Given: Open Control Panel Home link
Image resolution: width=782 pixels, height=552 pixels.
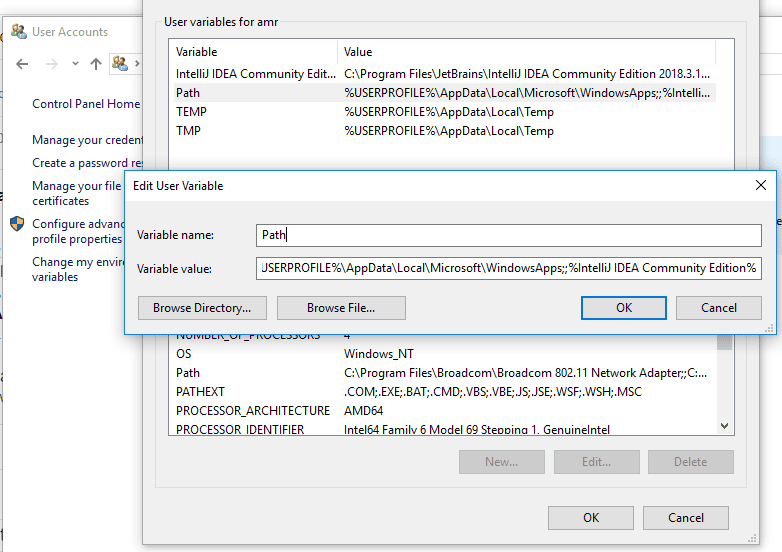Looking at the screenshot, I should tap(86, 104).
